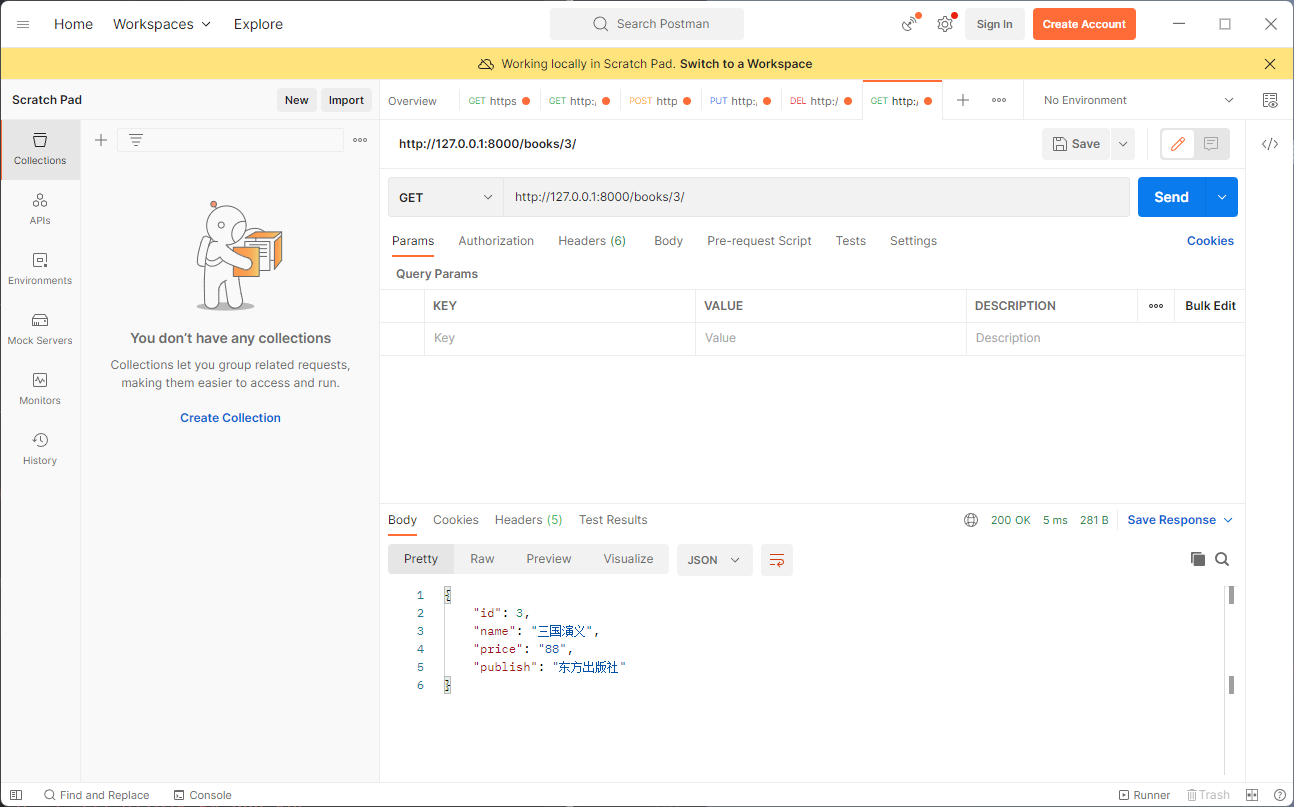Open tab overflow options menu
The width and height of the screenshot is (1294, 807).
click(x=999, y=100)
